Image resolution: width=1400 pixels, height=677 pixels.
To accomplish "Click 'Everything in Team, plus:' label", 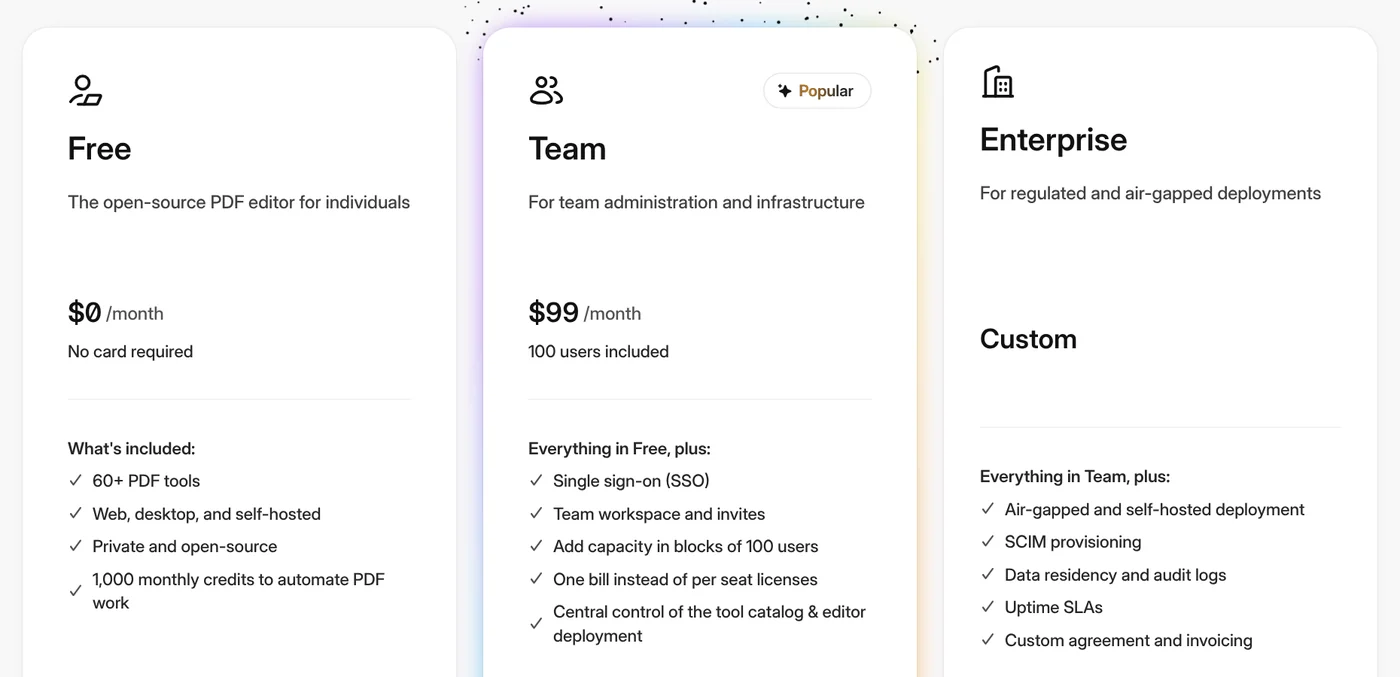I will tap(1075, 477).
